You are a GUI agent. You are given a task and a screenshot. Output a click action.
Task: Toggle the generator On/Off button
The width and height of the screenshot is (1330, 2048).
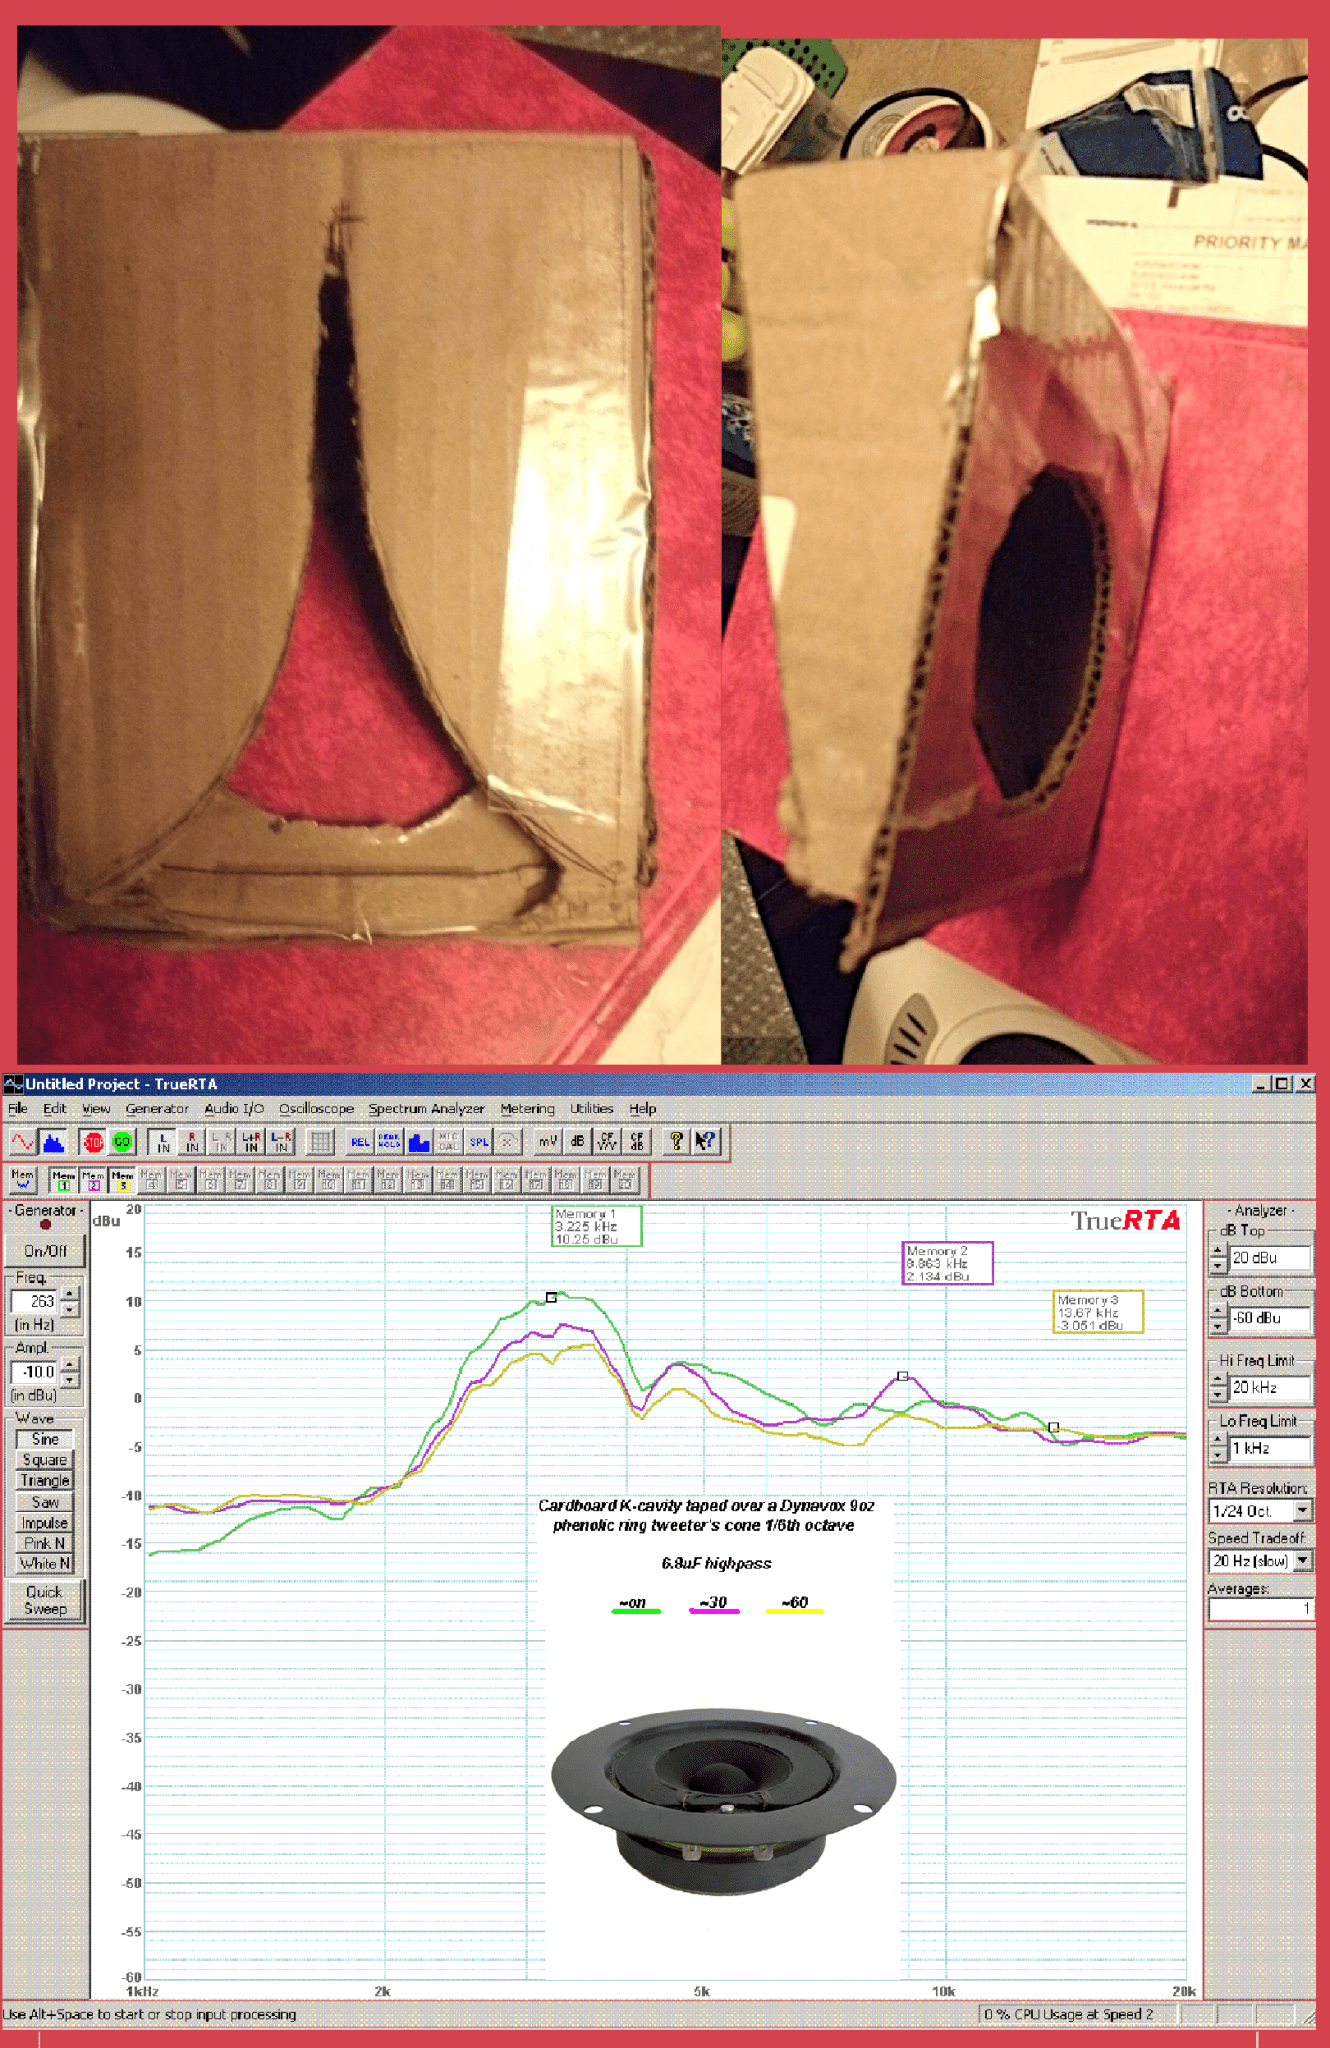click(45, 1251)
